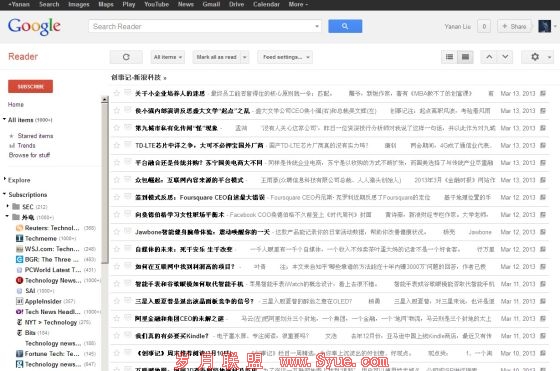The width and height of the screenshot is (560, 371).
Task: Star the first article dated Mar 13, 2013
Action: coord(116,93)
